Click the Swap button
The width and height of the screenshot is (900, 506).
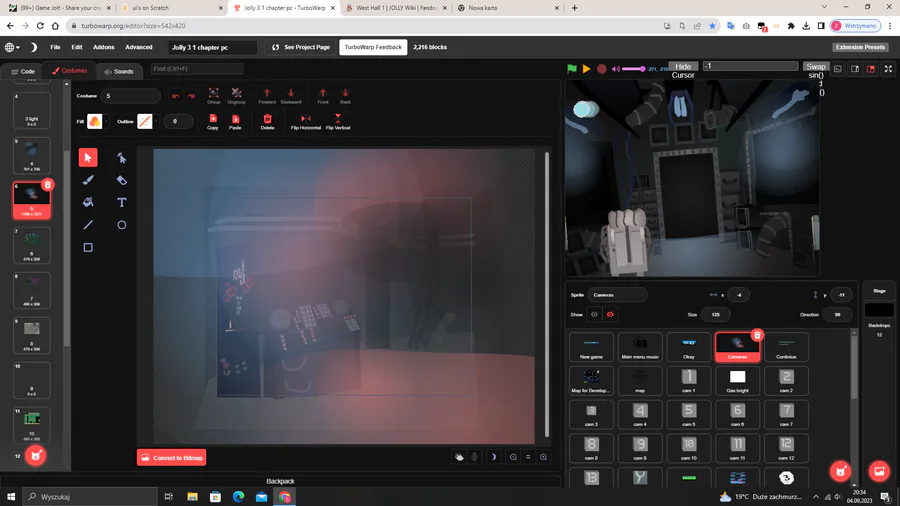point(816,67)
